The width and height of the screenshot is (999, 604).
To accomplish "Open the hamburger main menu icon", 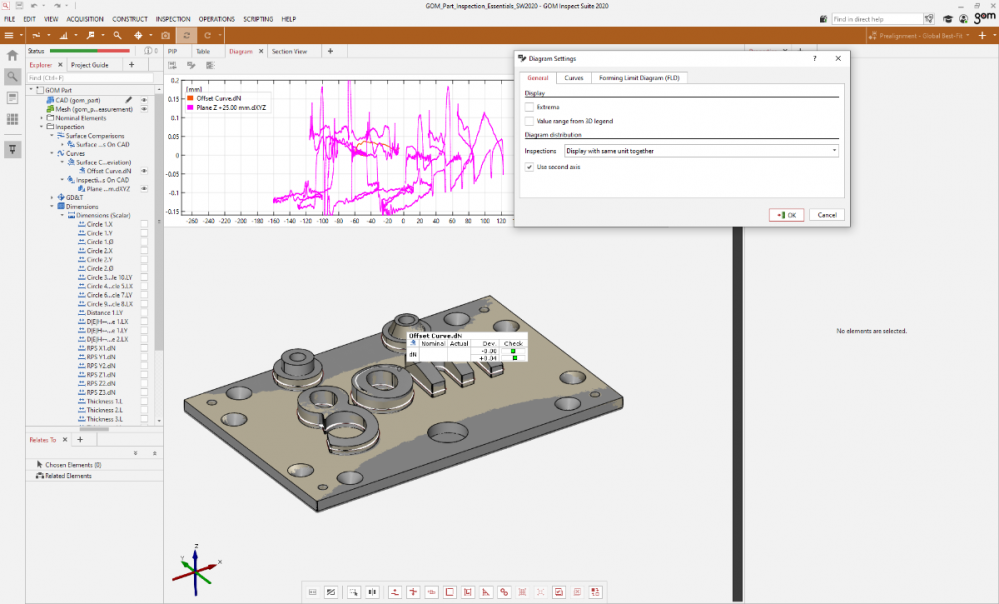I will (9, 36).
